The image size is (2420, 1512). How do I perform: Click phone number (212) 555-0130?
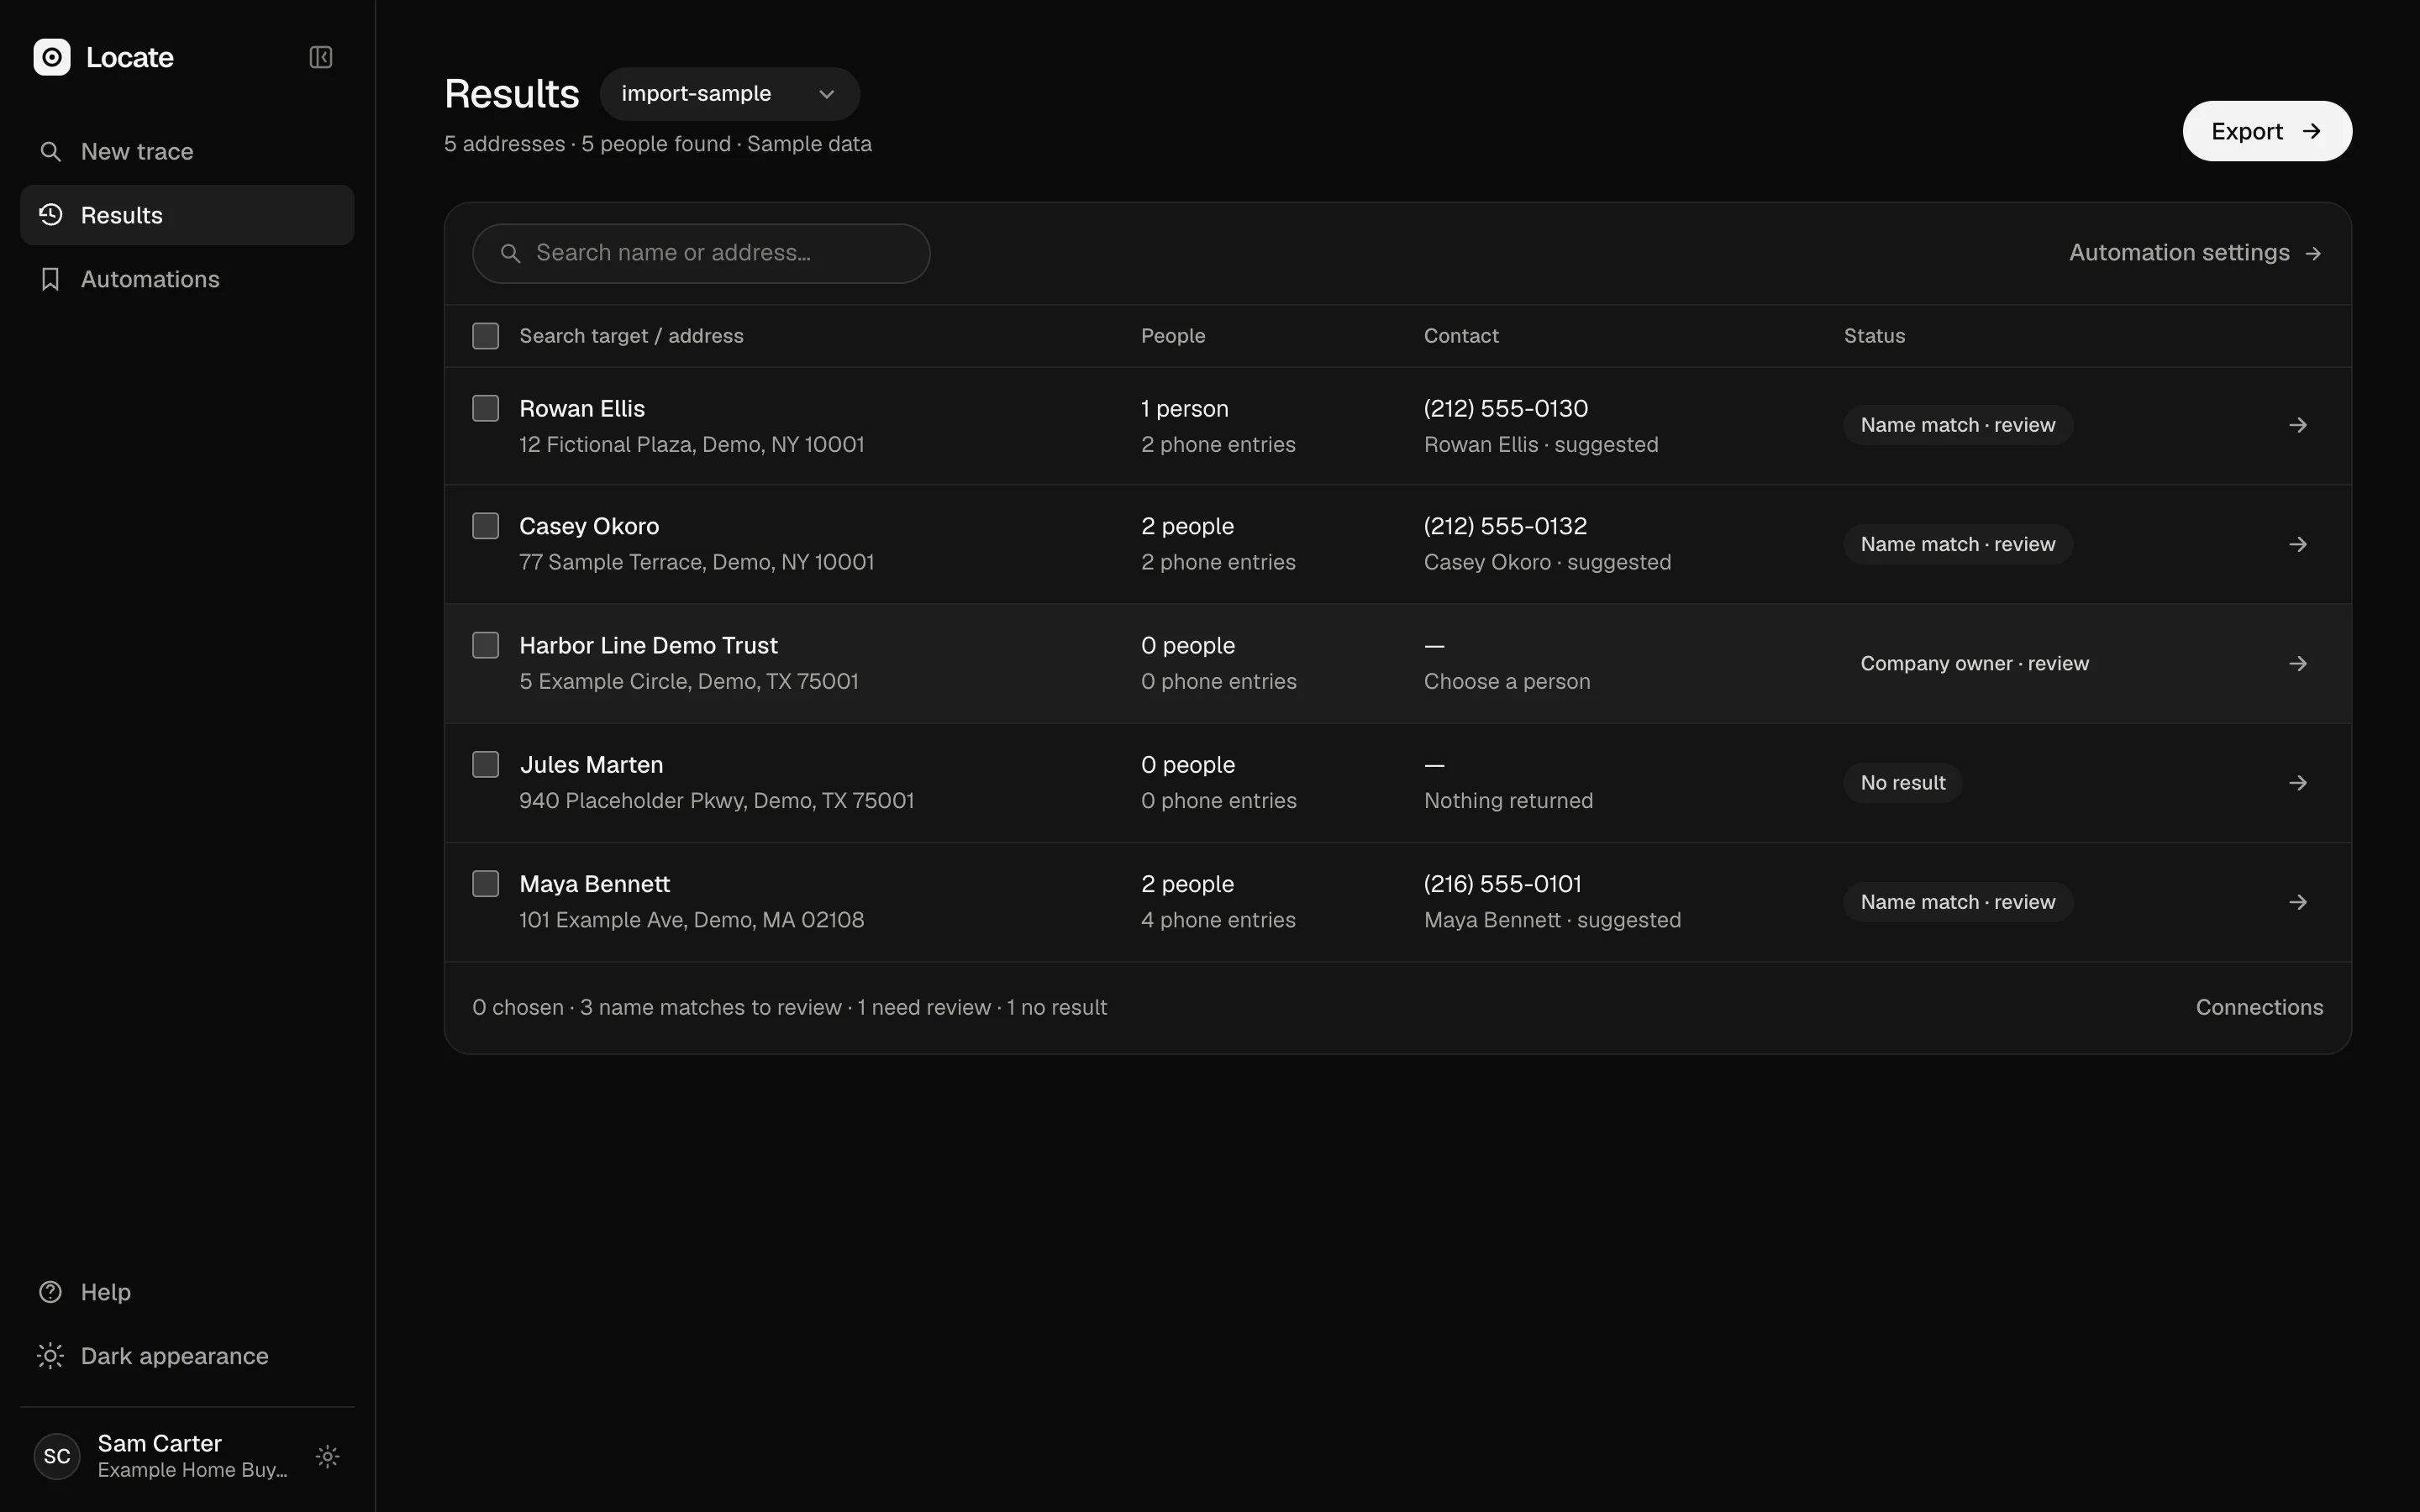point(1506,408)
